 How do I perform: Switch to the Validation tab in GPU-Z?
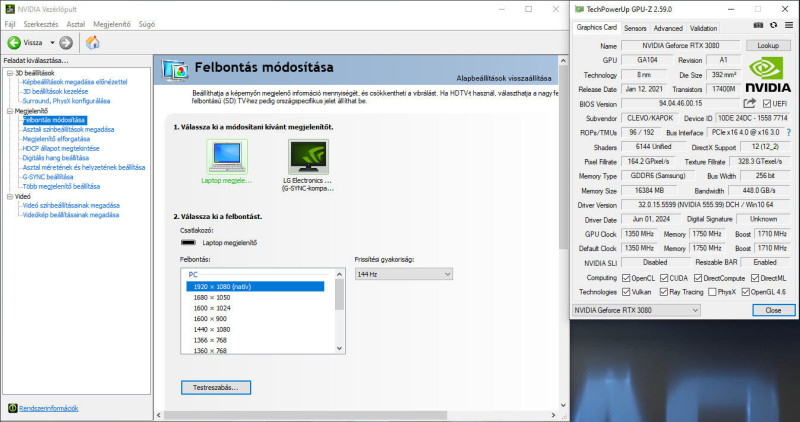pos(704,28)
